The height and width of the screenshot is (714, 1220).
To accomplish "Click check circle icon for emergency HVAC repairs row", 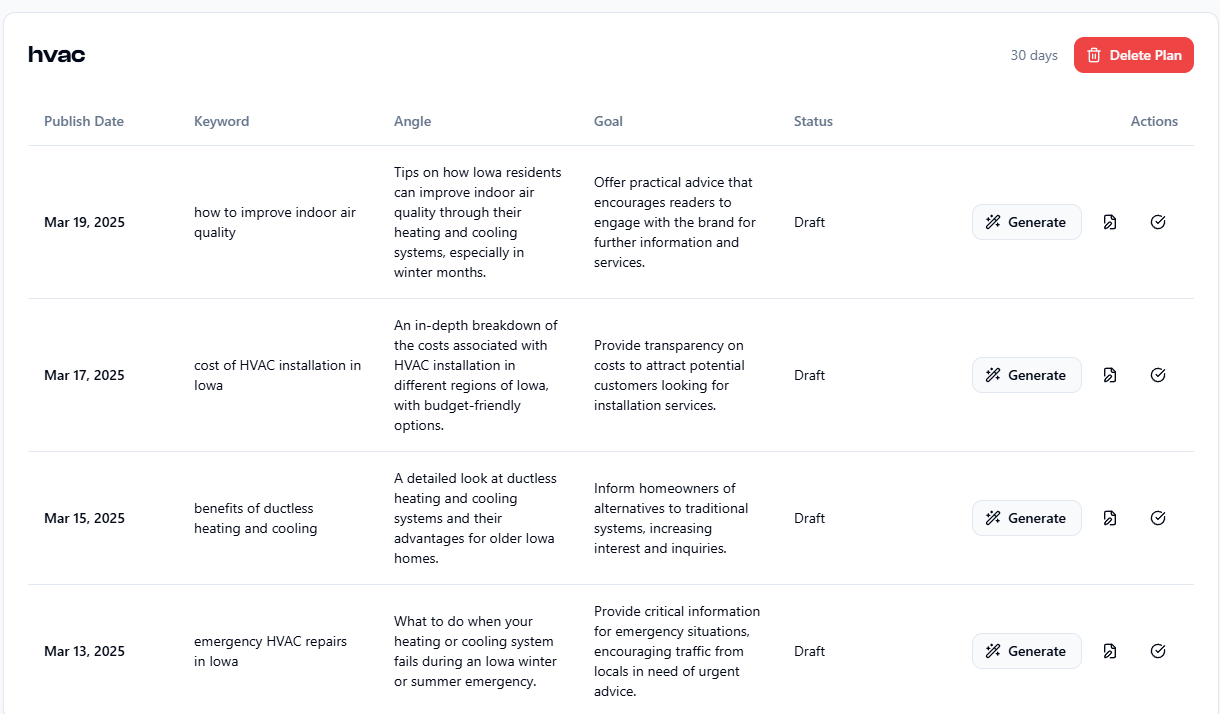I will (x=1158, y=651).
